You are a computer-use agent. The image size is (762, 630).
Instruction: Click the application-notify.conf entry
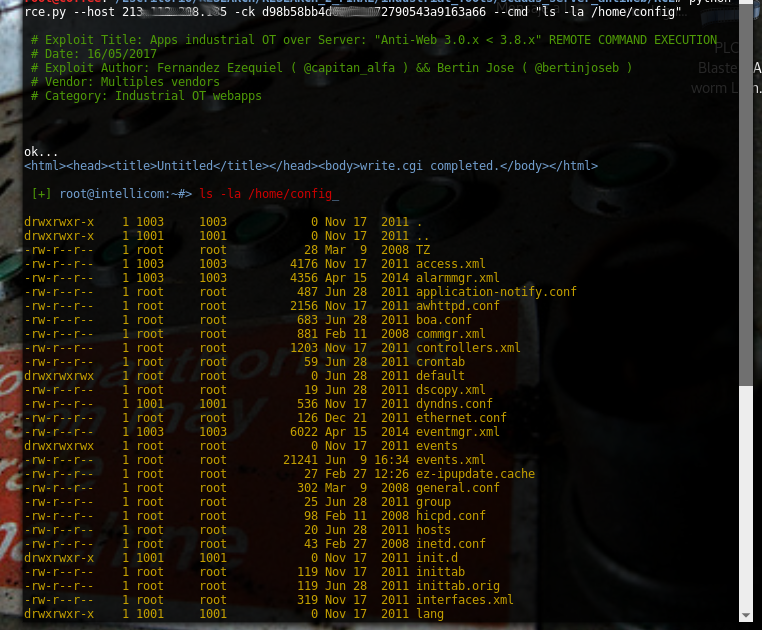496,292
